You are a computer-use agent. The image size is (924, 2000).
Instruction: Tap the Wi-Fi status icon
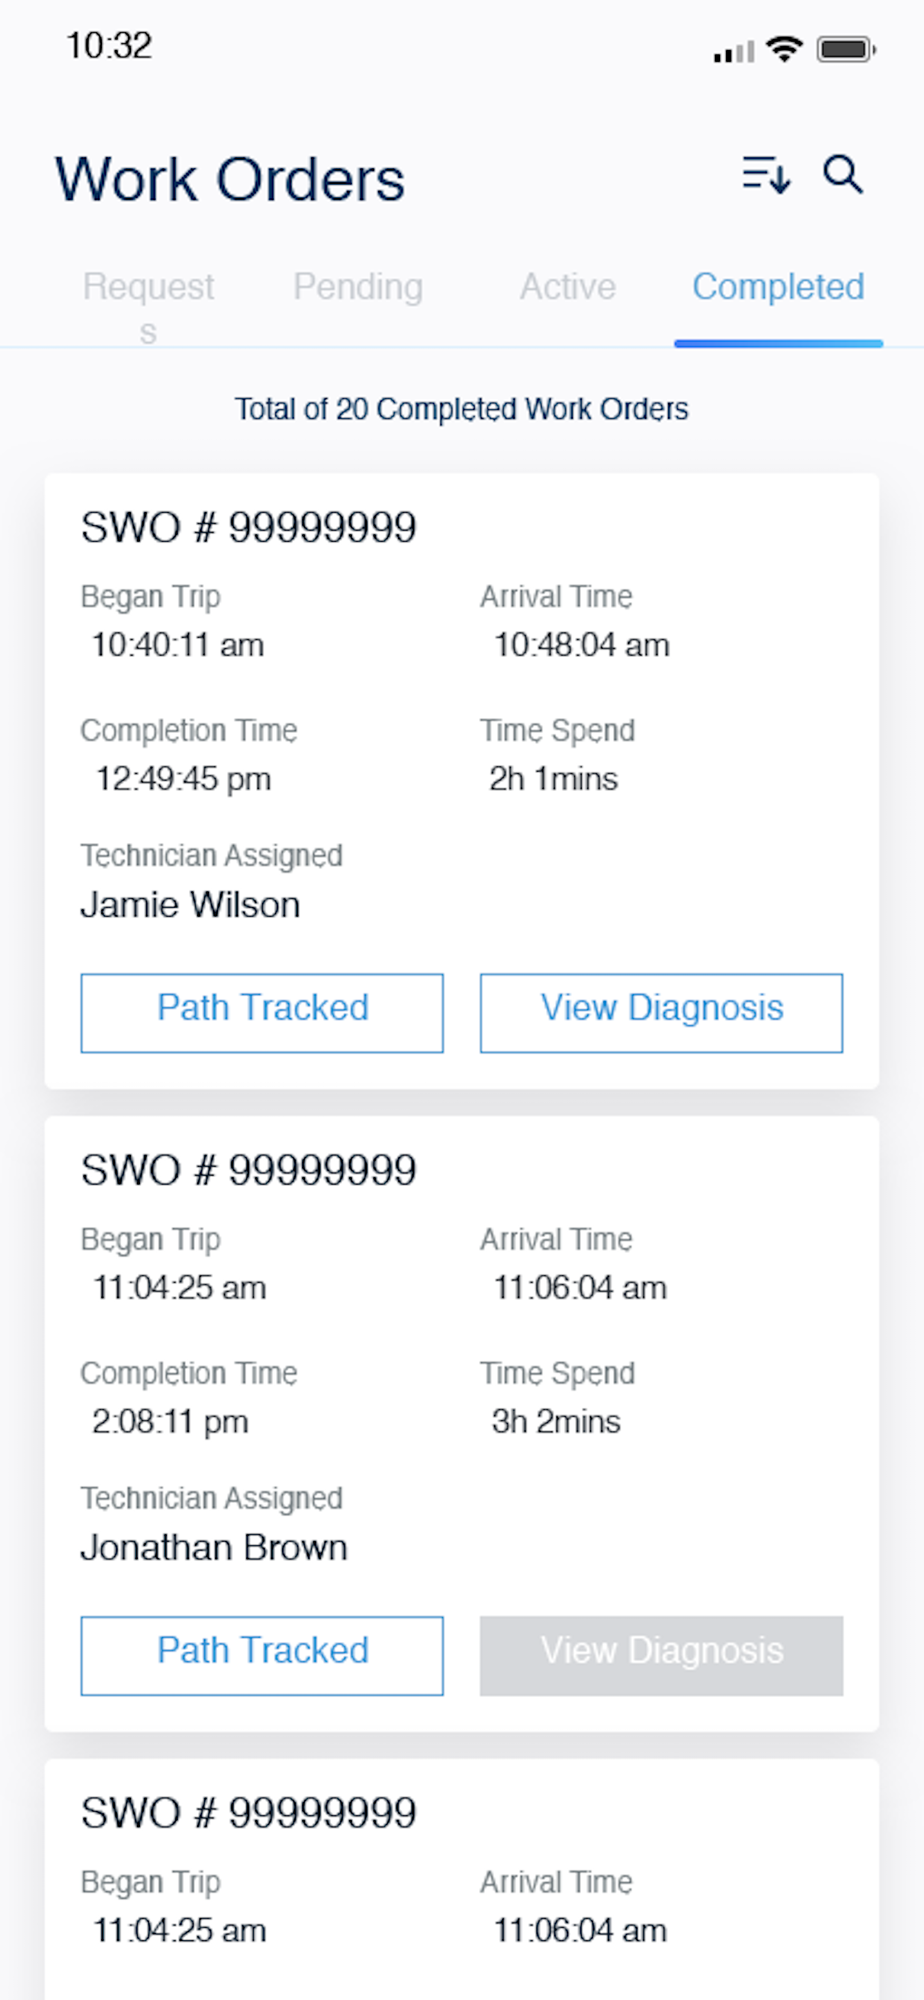[785, 49]
